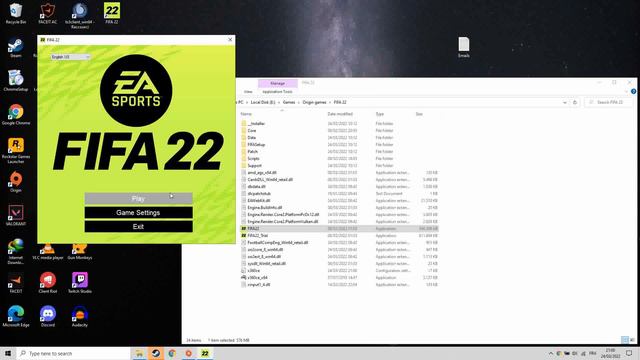This screenshot has height=360, width=640.
Task: Click Local Disk (E:) in the address bar
Action: pos(263,102)
